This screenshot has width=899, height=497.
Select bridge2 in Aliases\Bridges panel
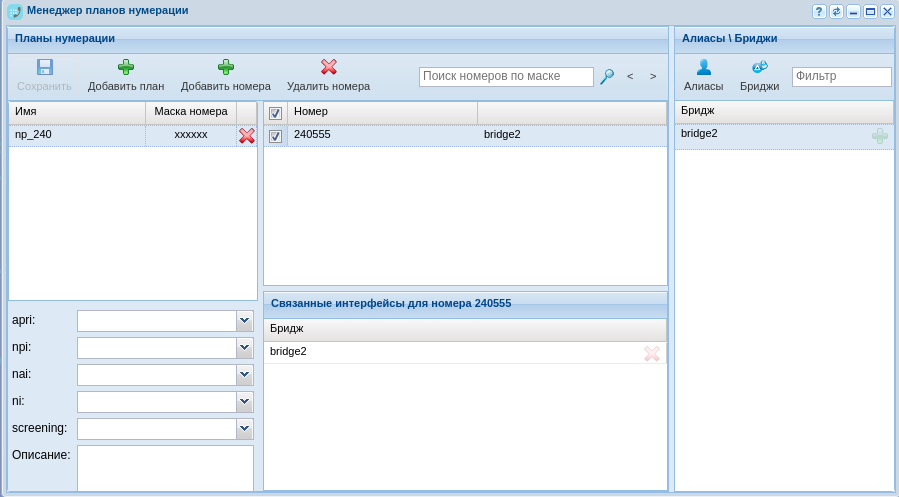(784, 136)
